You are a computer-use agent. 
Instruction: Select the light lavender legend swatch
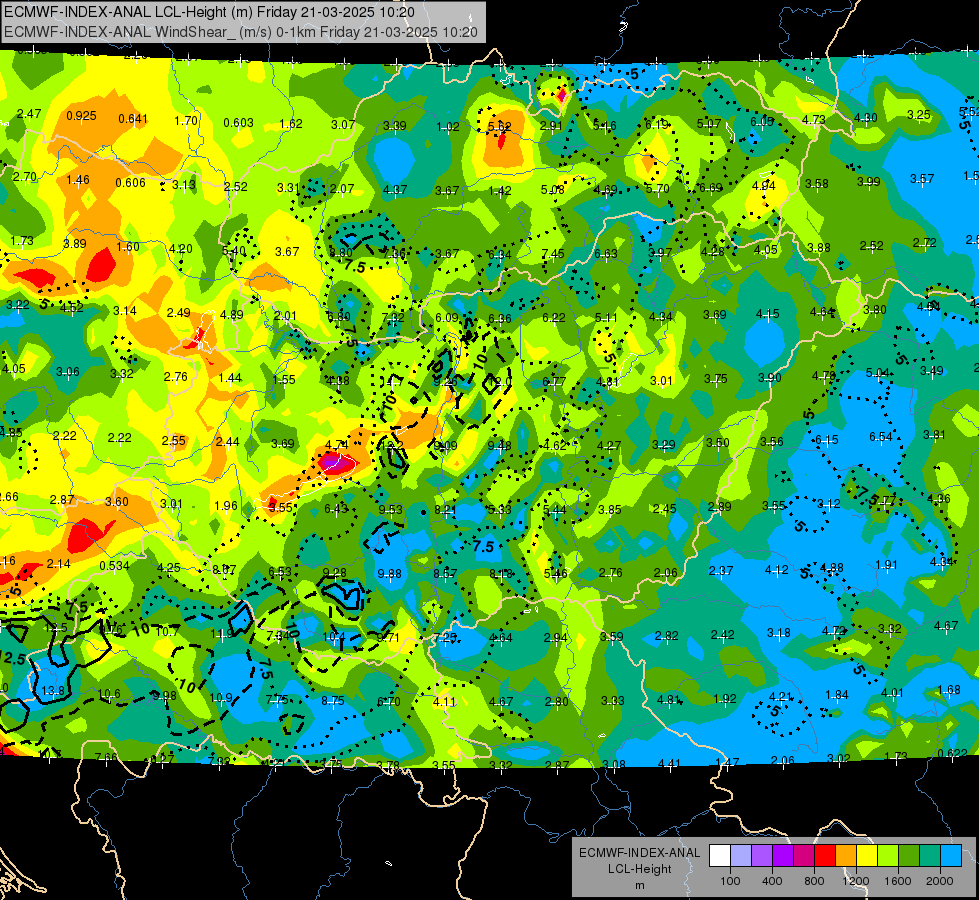pos(741,856)
